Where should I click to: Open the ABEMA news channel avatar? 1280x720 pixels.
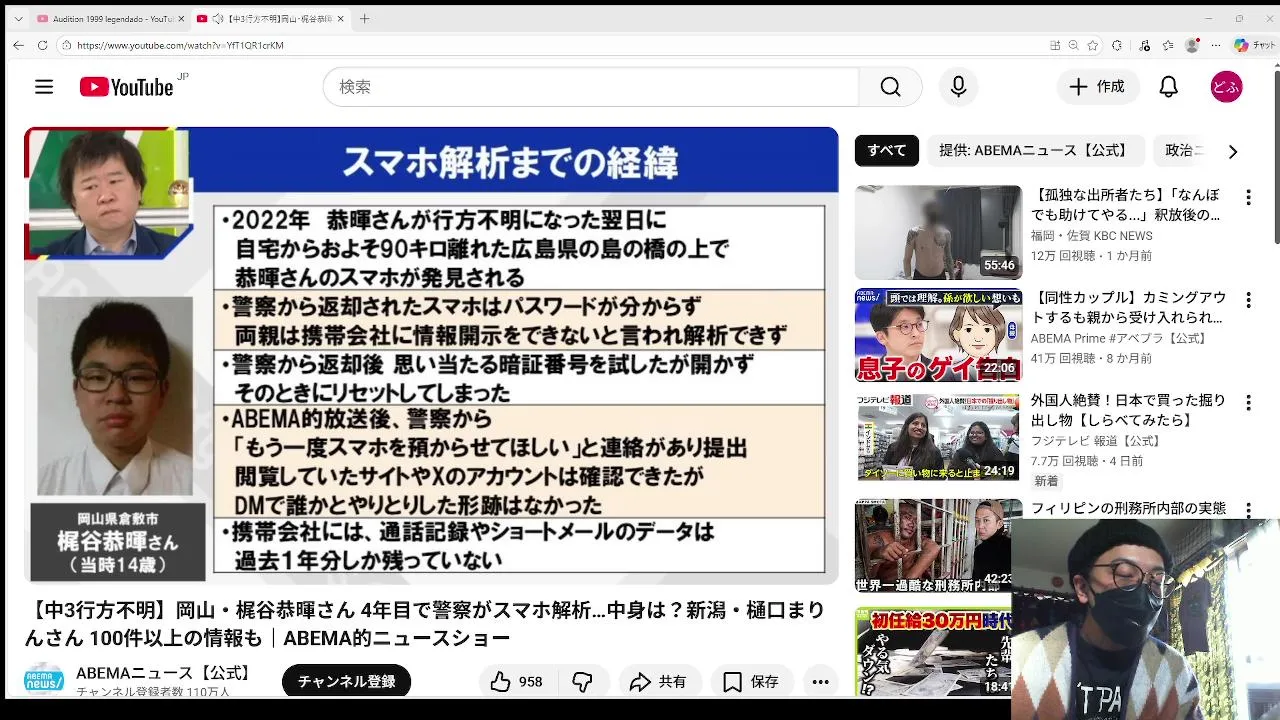tap(44, 680)
